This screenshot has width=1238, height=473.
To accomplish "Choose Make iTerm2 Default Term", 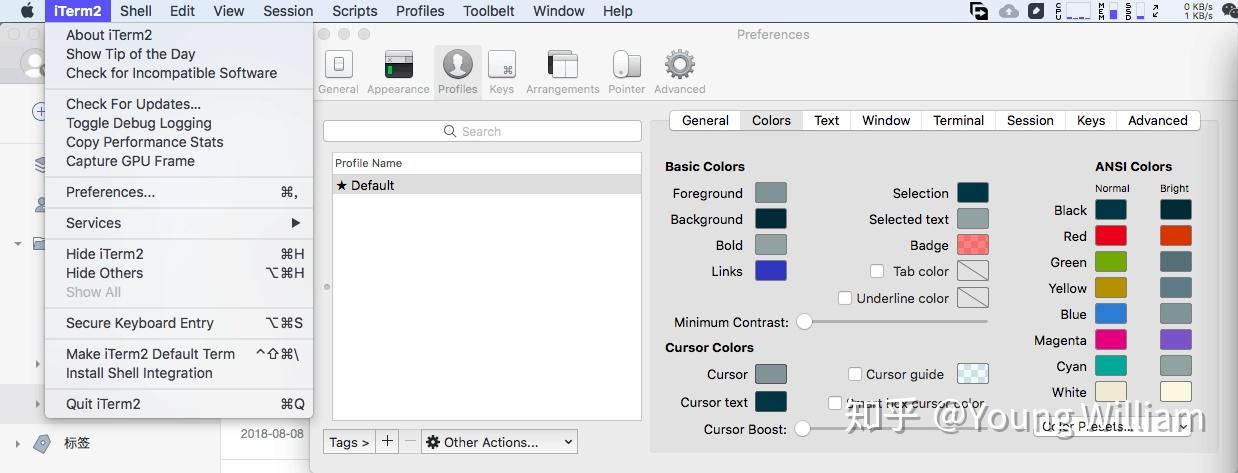I will (179, 354).
